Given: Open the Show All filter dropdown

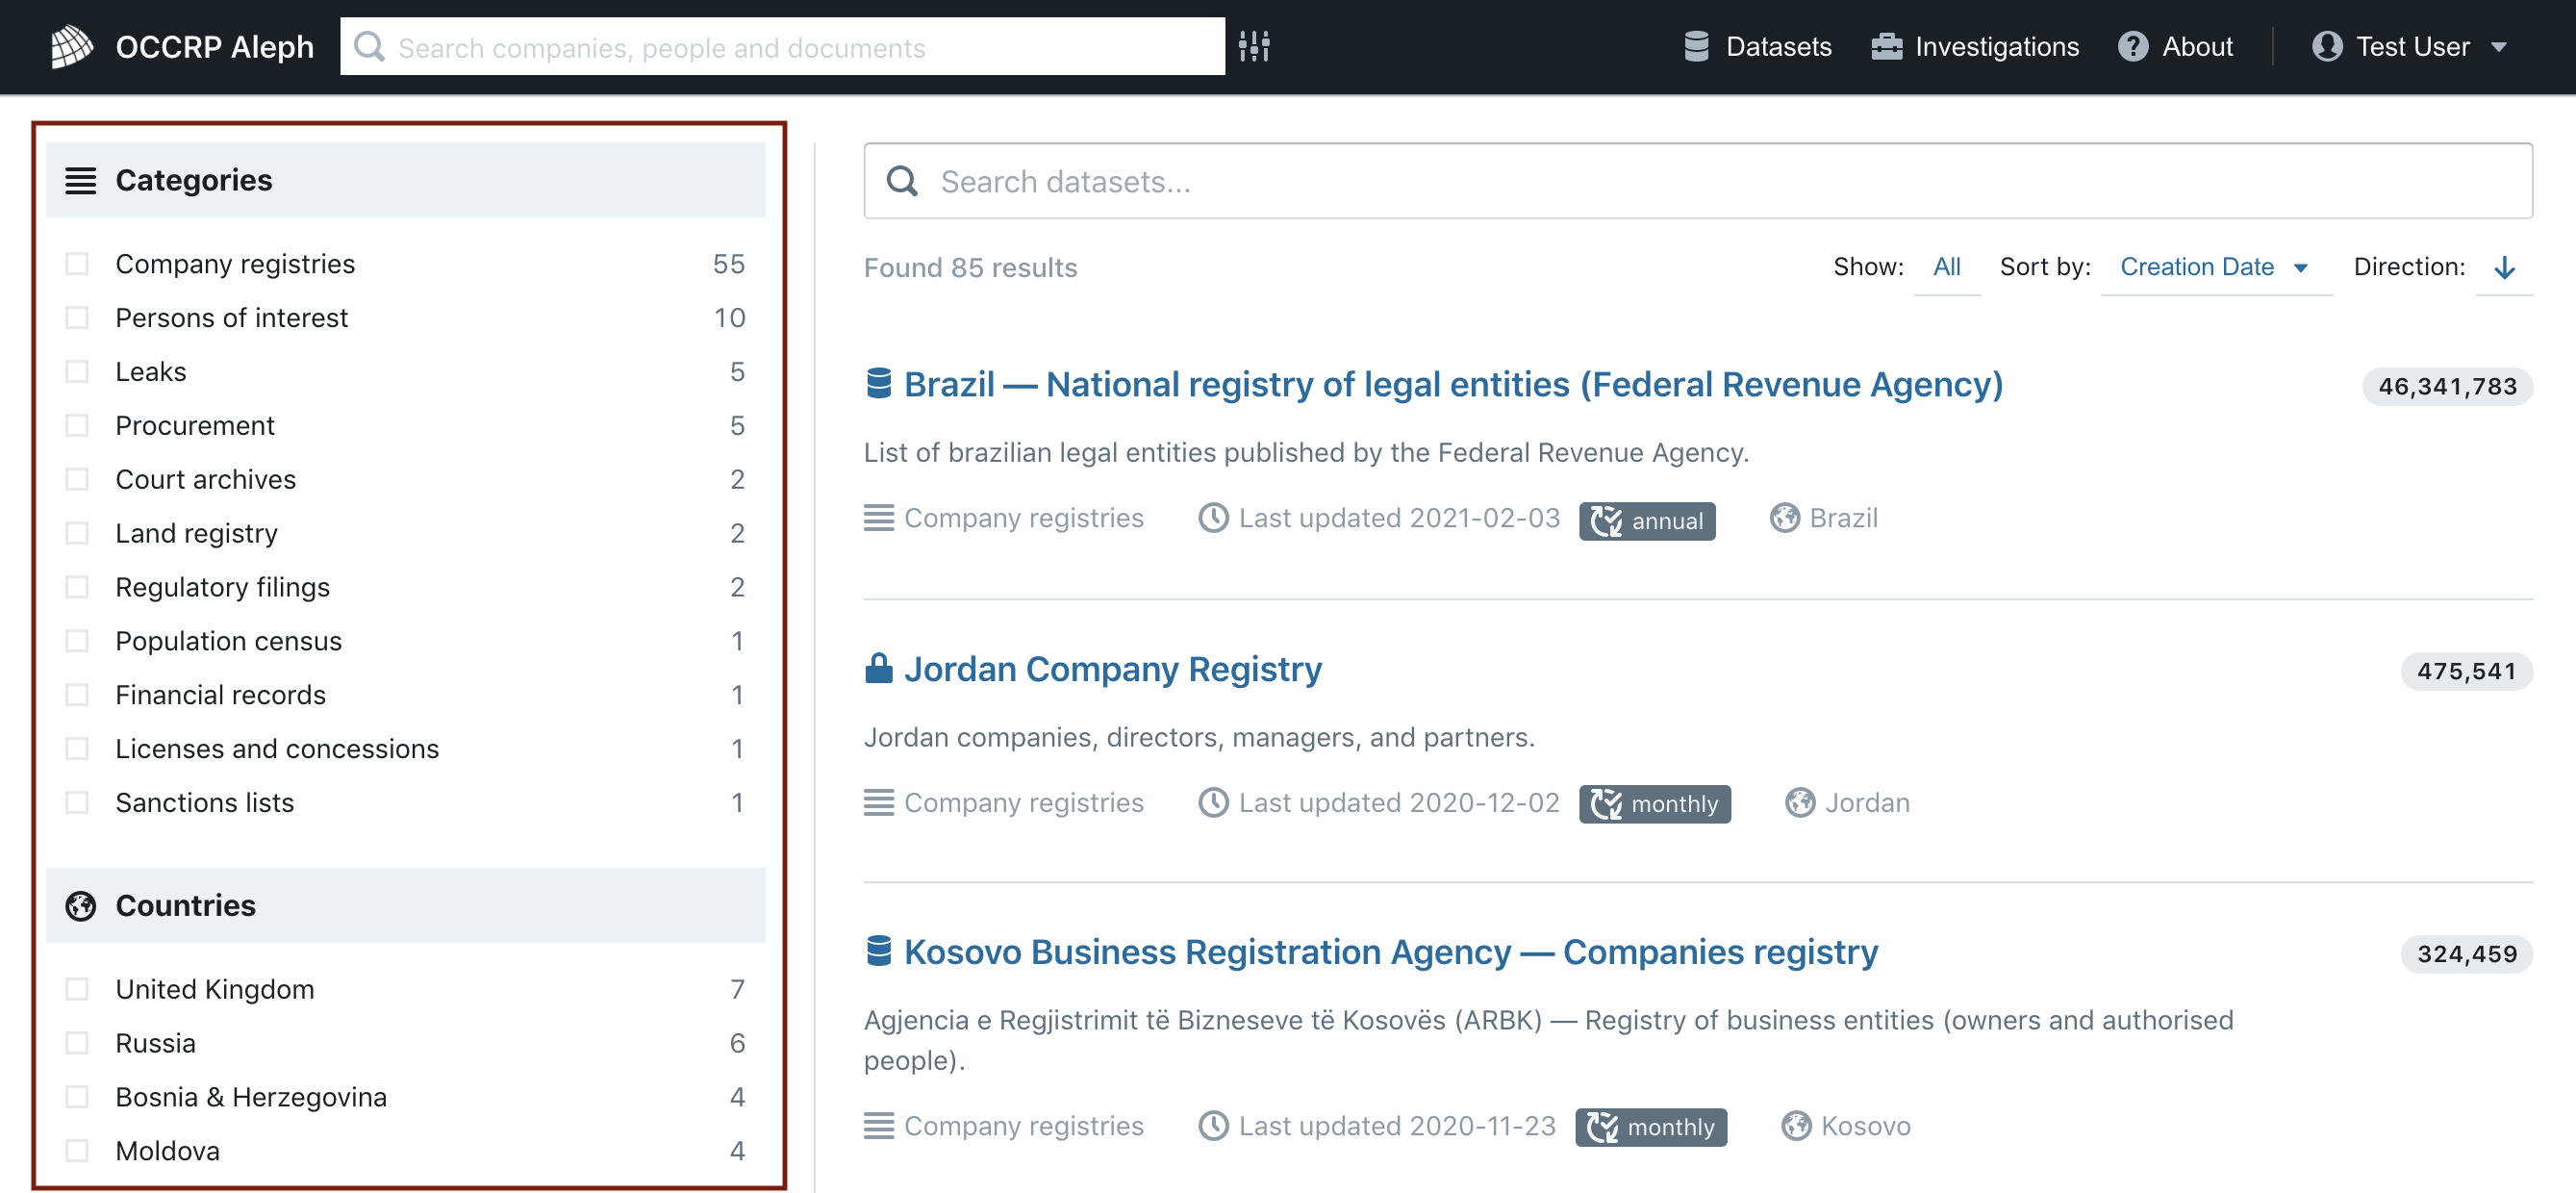Looking at the screenshot, I should coord(1946,267).
